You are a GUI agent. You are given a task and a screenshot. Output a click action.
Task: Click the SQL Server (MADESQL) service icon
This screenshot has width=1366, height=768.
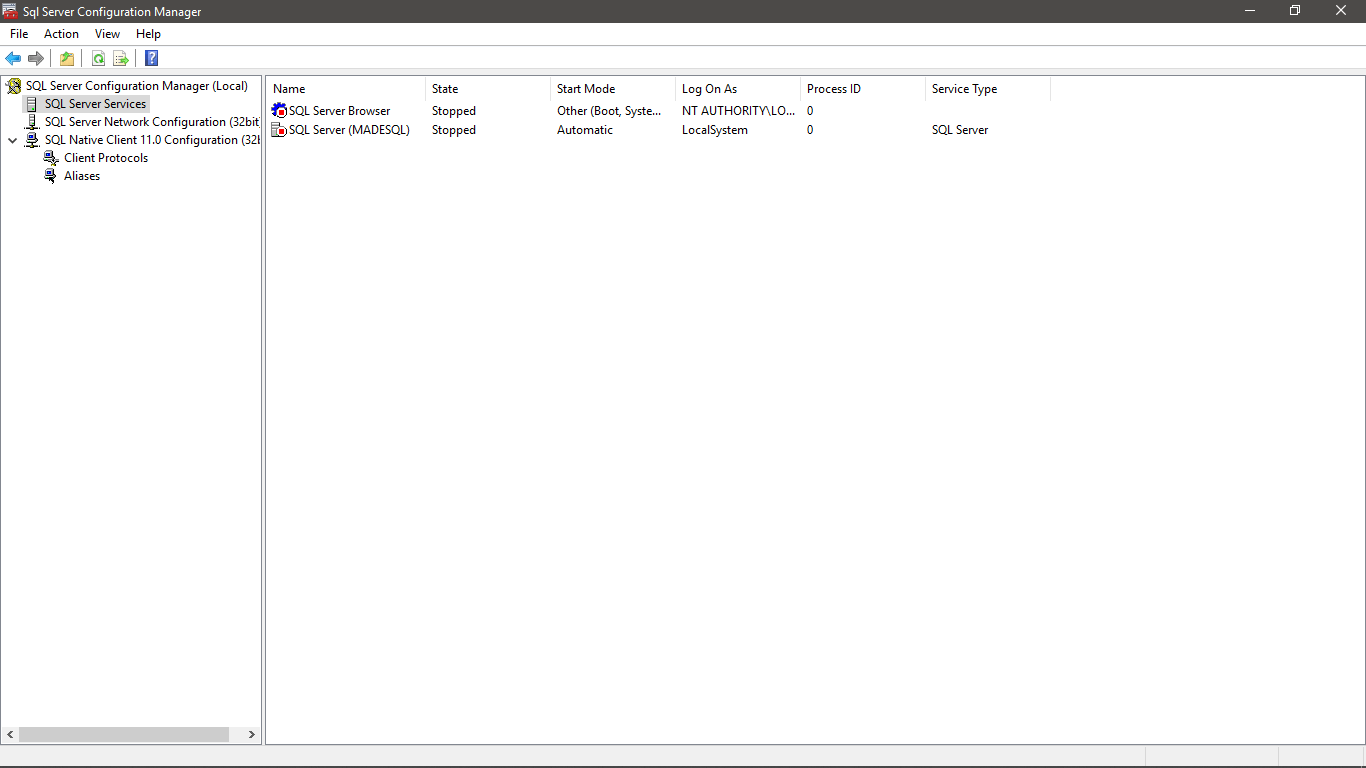coord(279,130)
